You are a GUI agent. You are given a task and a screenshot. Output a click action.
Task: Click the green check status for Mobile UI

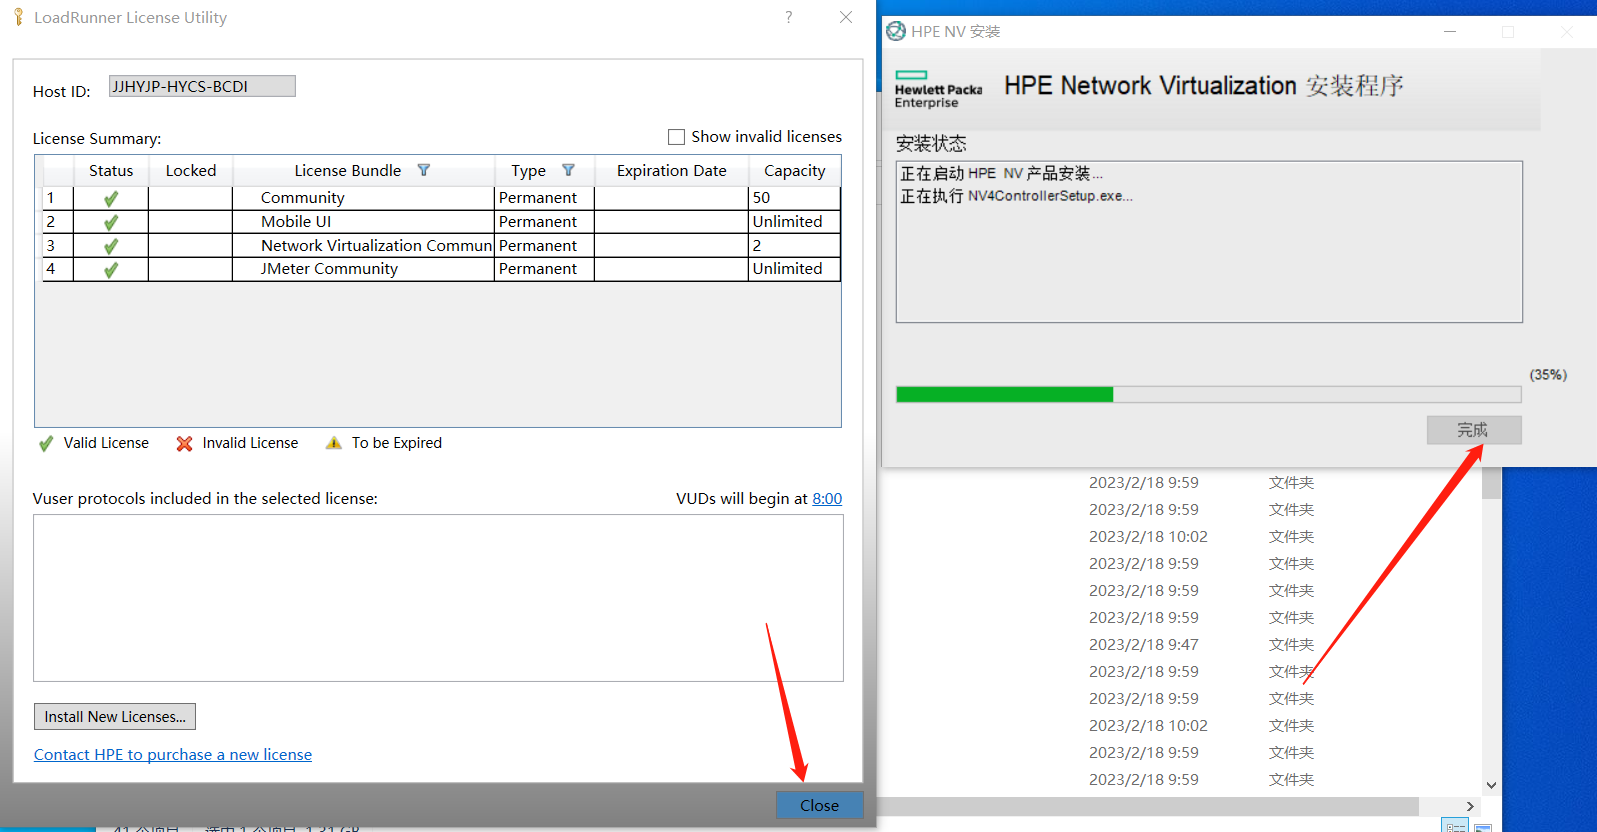click(111, 222)
